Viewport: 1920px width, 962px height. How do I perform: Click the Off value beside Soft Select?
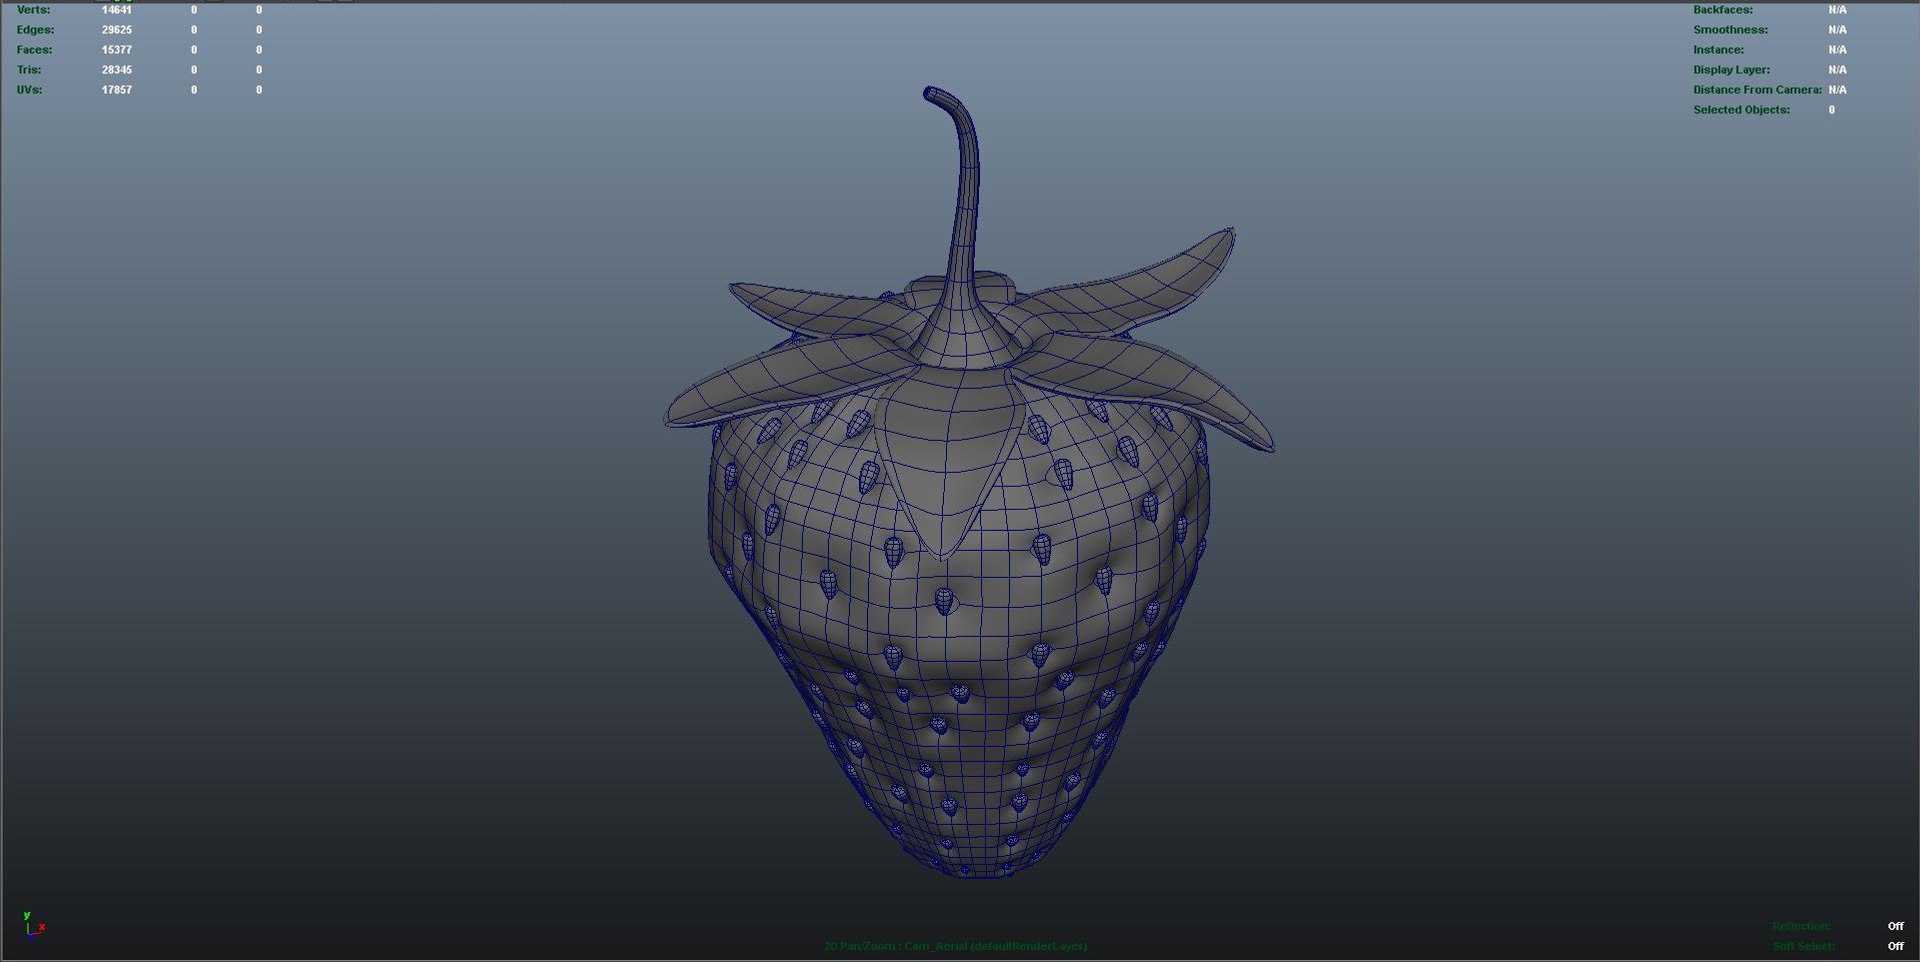(x=1895, y=946)
